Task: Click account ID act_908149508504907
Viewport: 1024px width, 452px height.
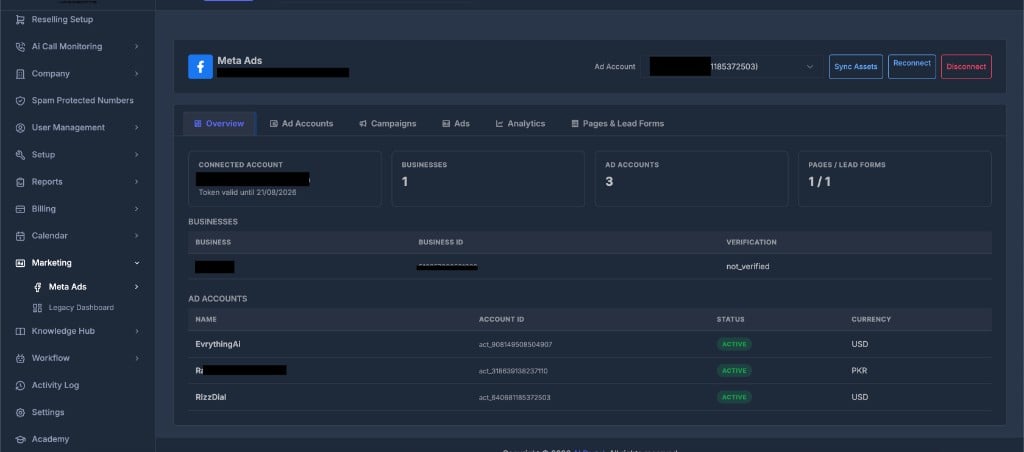Action: (x=515, y=344)
